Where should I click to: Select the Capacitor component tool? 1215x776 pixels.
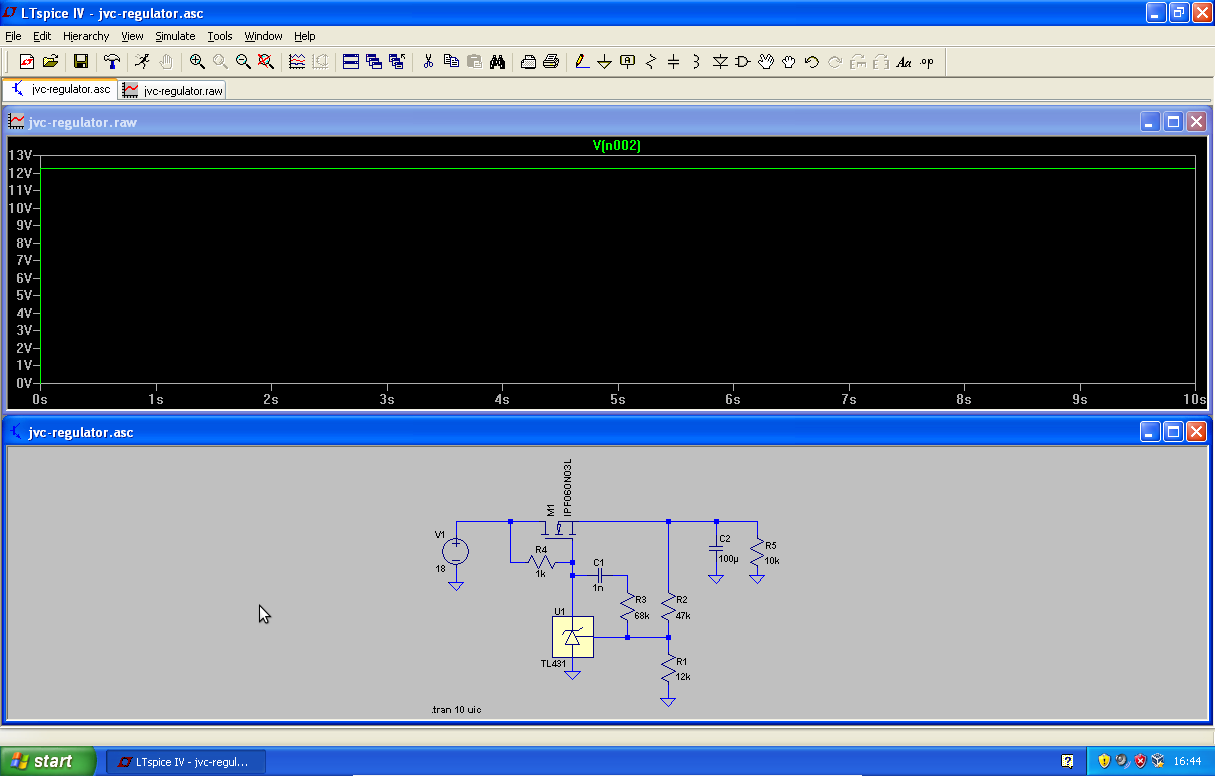pyautogui.click(x=673, y=62)
